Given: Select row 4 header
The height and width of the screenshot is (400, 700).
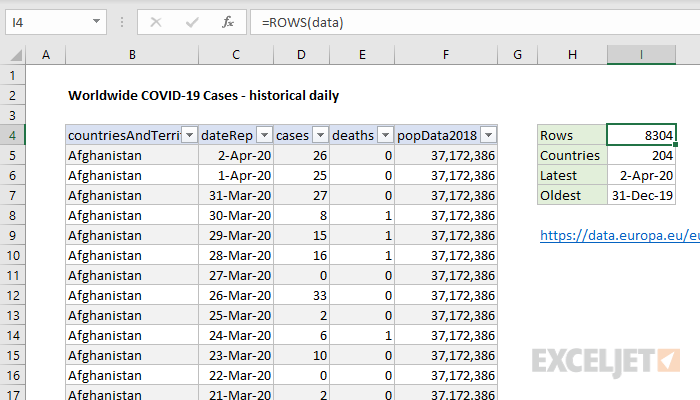Looking at the screenshot, I should tap(12, 135).
